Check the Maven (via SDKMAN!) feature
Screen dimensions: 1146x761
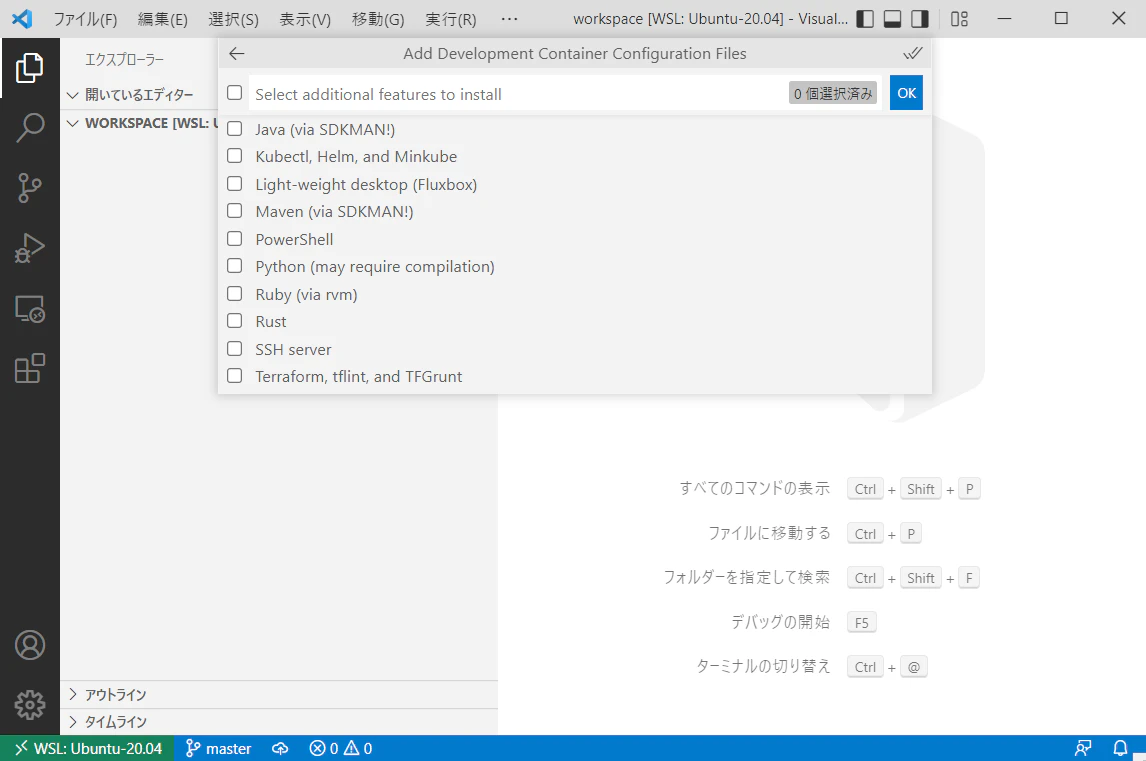235,211
